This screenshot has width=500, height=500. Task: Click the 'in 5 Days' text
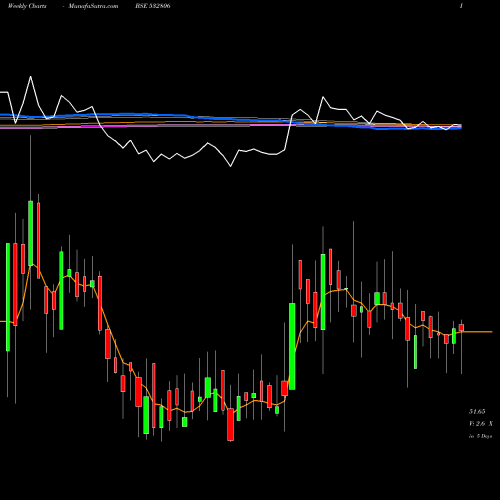point(480,436)
